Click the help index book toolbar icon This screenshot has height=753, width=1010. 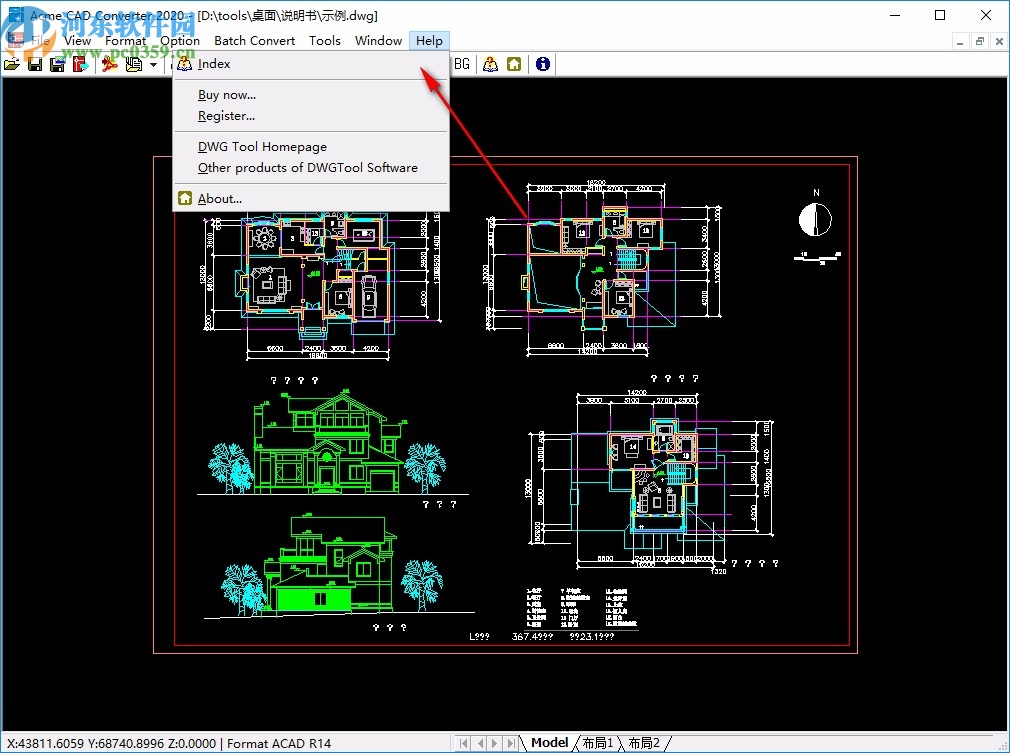[491, 64]
